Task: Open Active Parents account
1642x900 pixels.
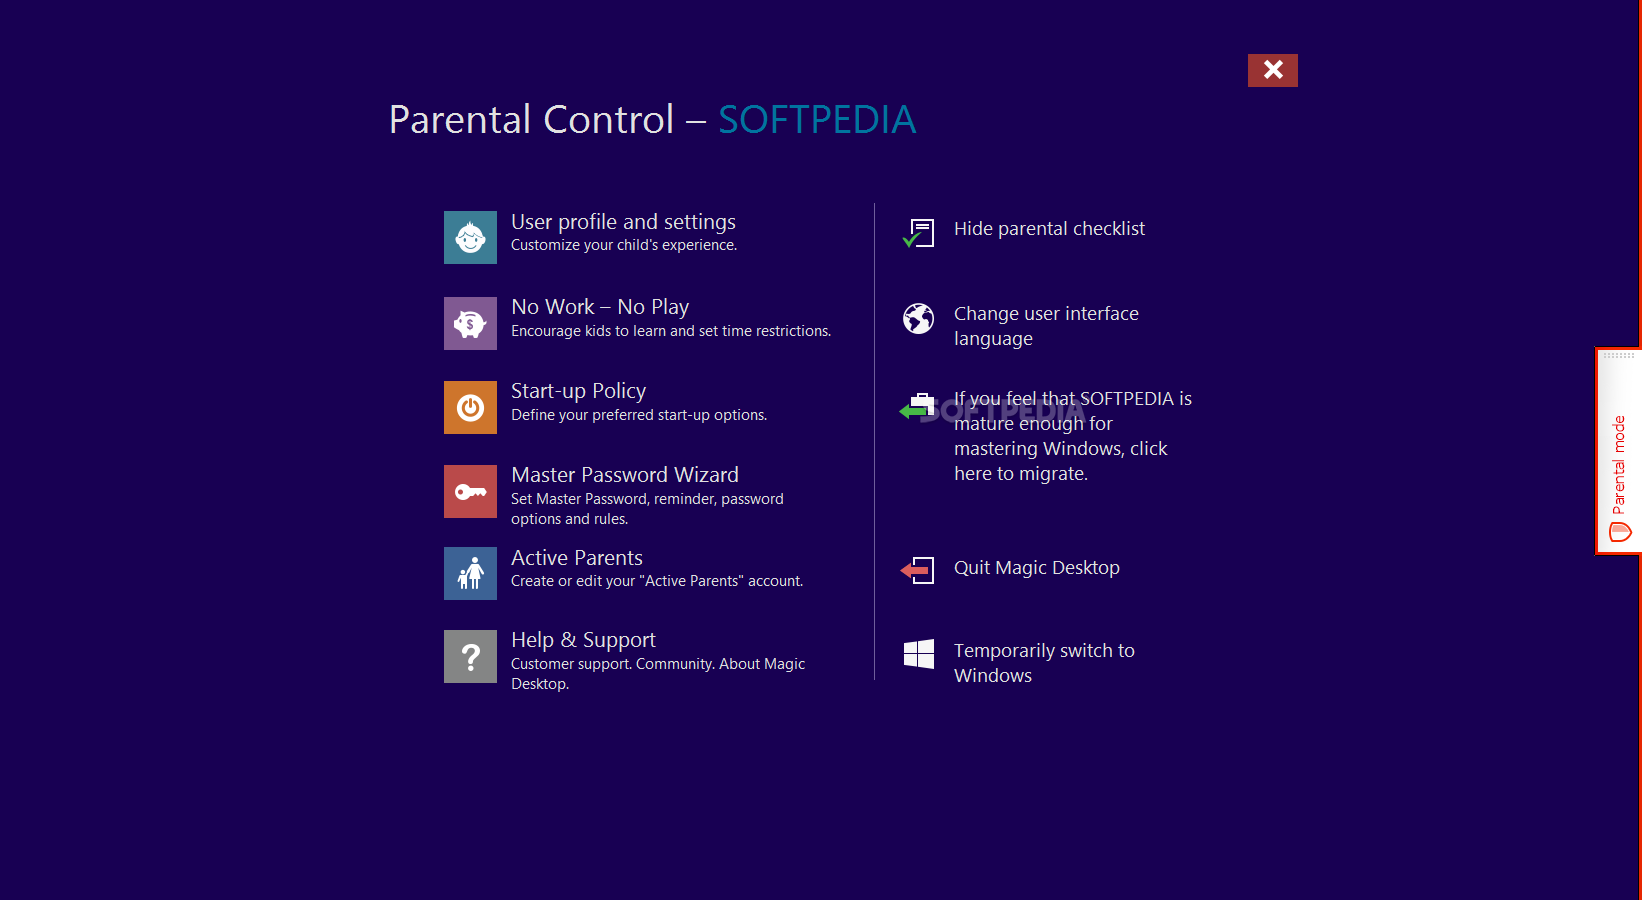Action: [x=577, y=558]
